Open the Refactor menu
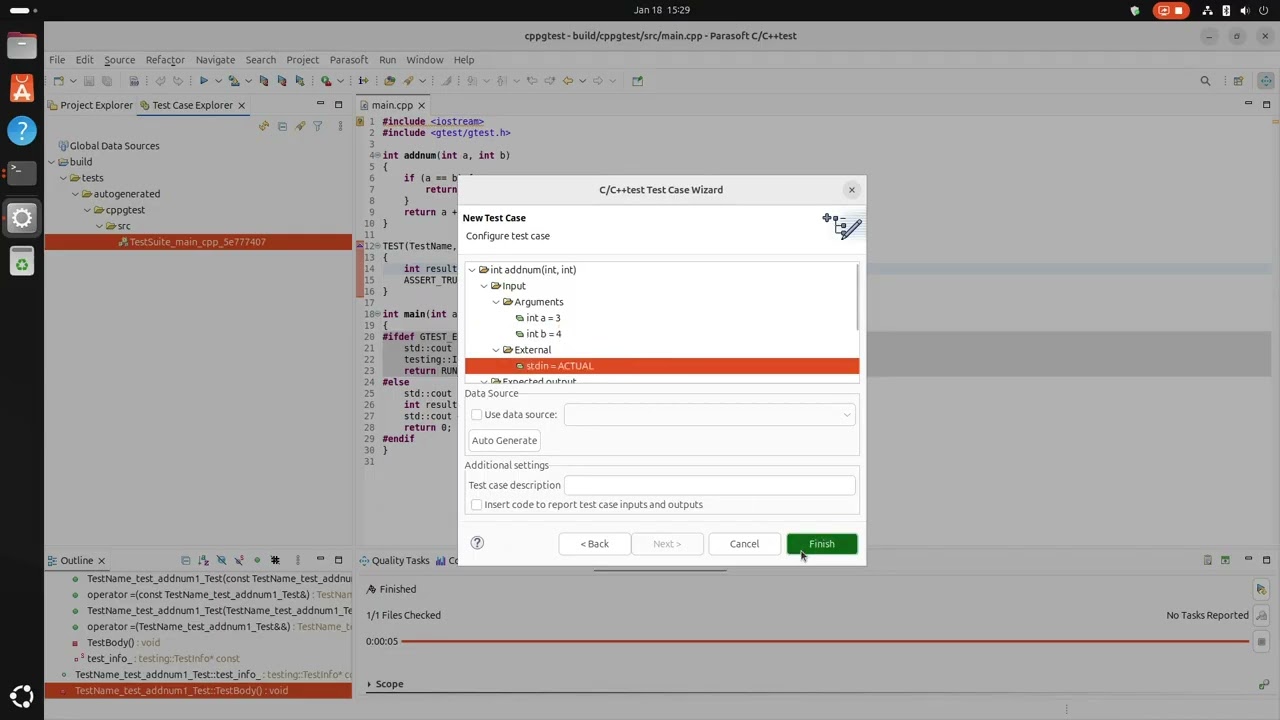Image resolution: width=1280 pixels, height=720 pixels. pos(165,60)
